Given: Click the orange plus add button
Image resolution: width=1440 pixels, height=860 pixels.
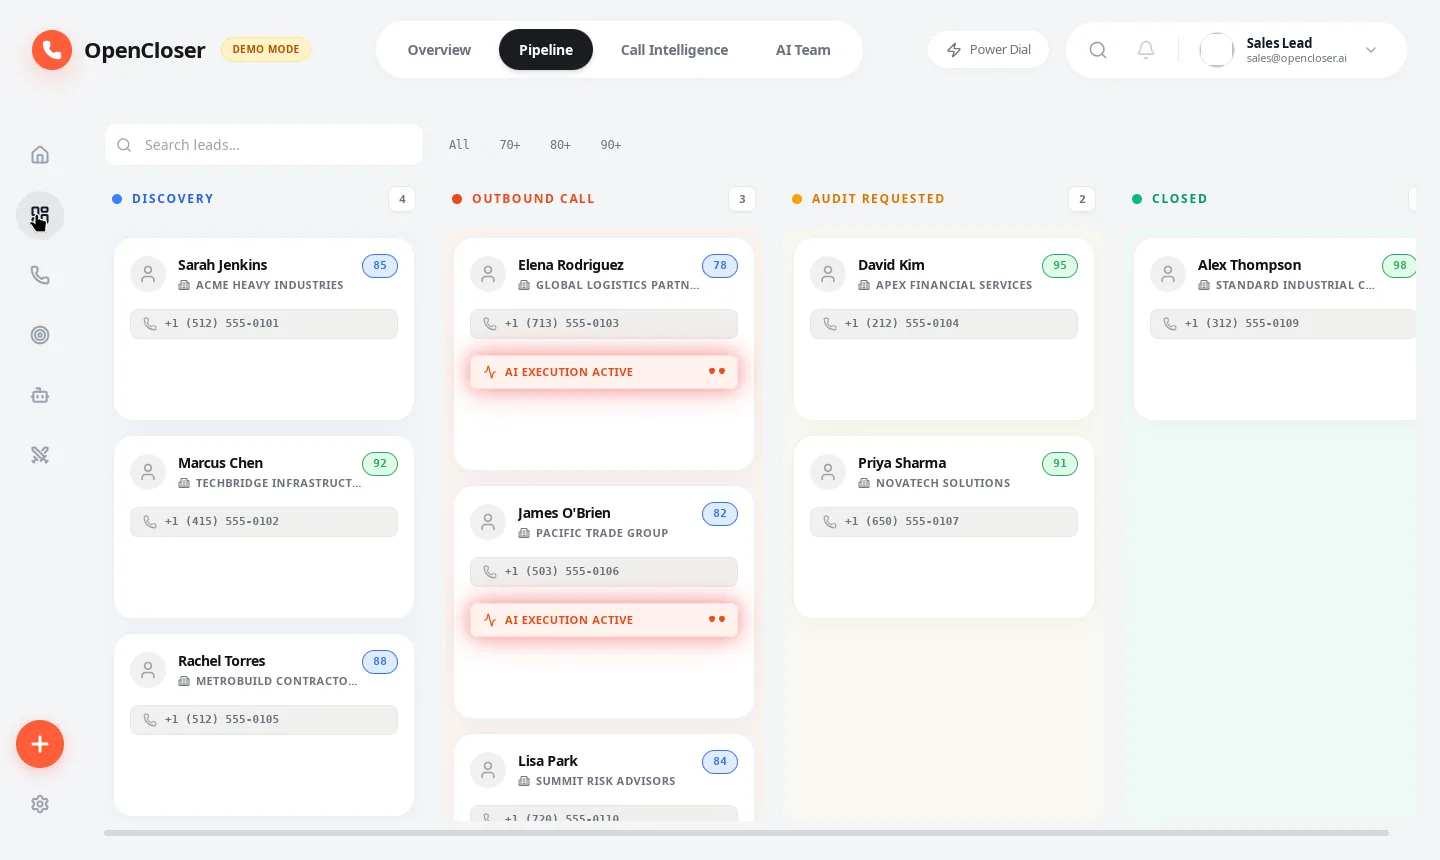Looking at the screenshot, I should click(x=40, y=744).
